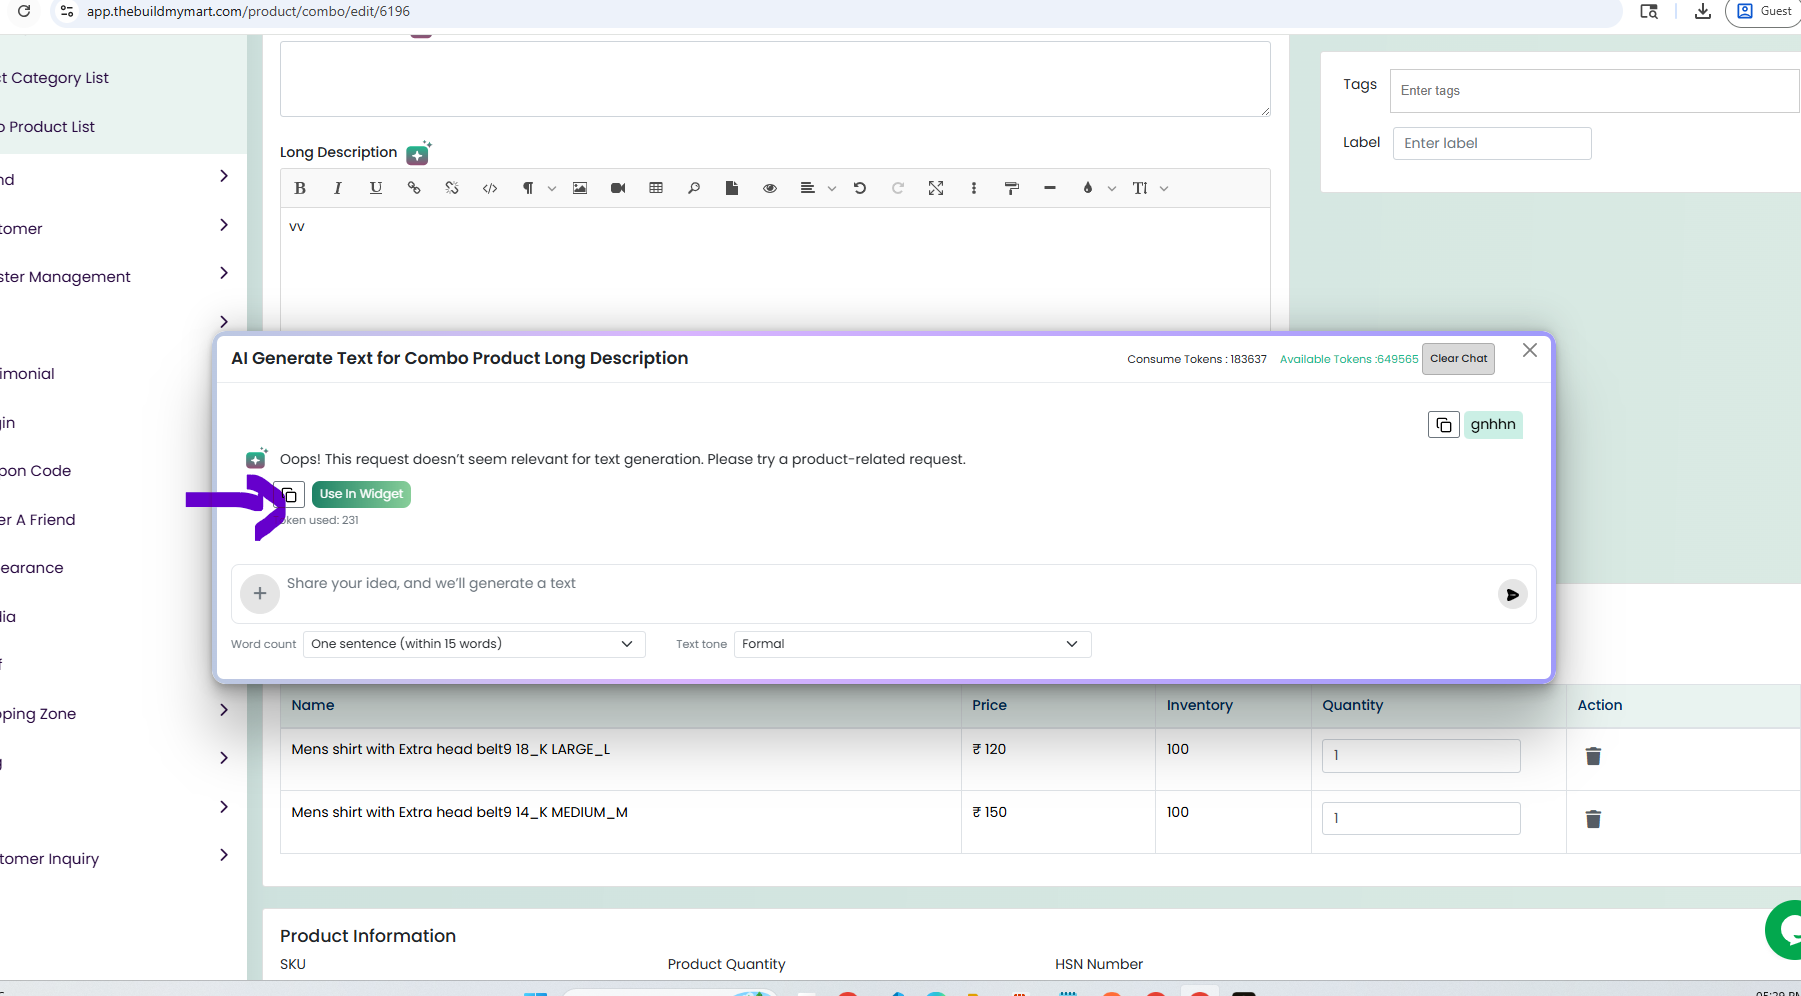The image size is (1801, 996).
Task: Open Refer A Friend sidebar item
Action: coord(38,520)
